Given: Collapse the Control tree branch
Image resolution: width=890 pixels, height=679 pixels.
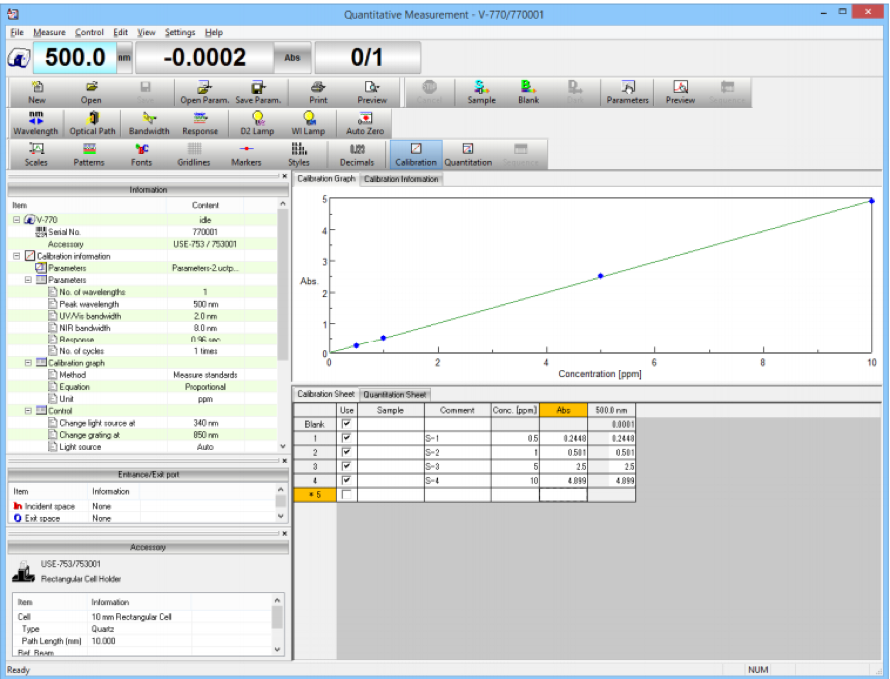Looking at the screenshot, I should 27,409.
